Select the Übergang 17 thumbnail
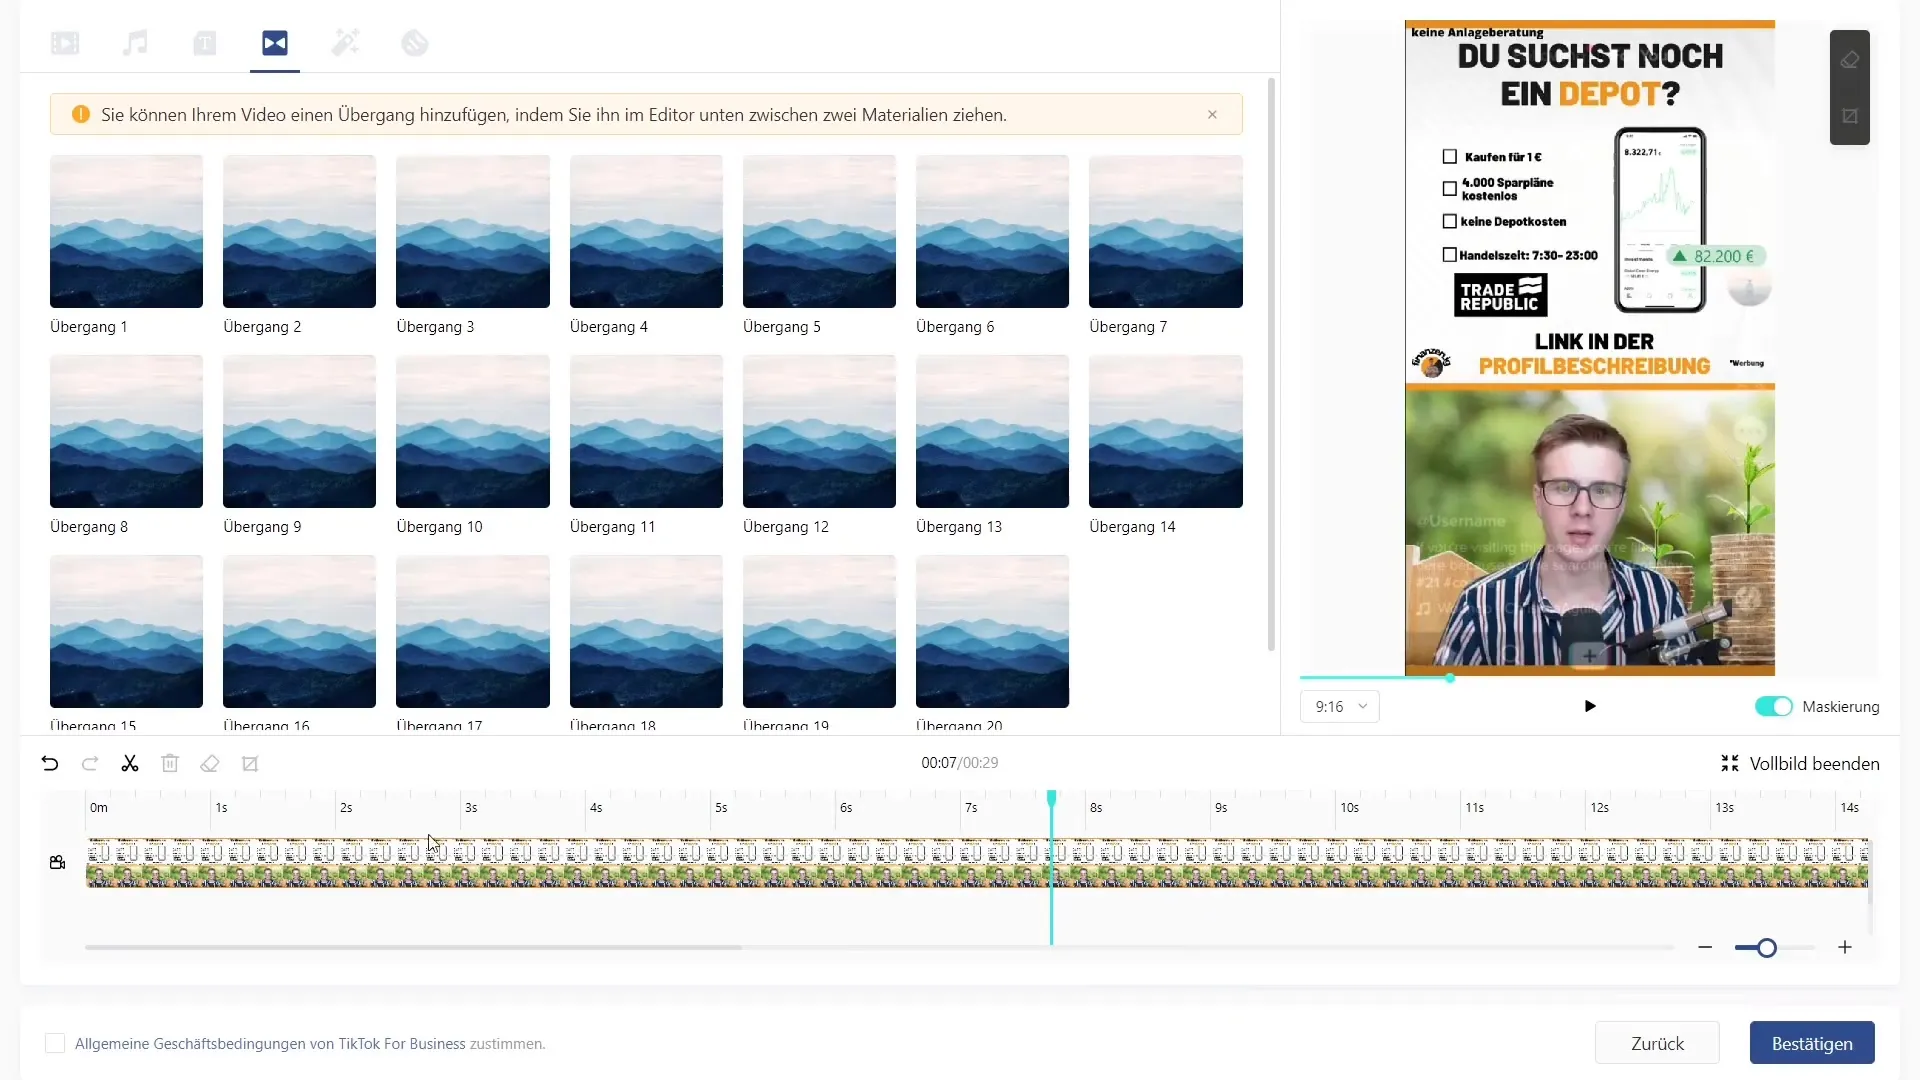 click(x=473, y=631)
